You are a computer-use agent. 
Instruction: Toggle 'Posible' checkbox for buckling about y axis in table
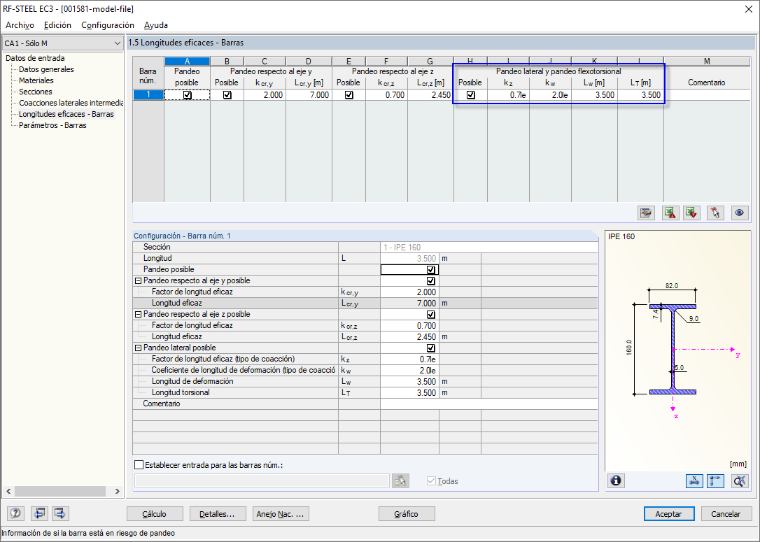tap(227, 95)
